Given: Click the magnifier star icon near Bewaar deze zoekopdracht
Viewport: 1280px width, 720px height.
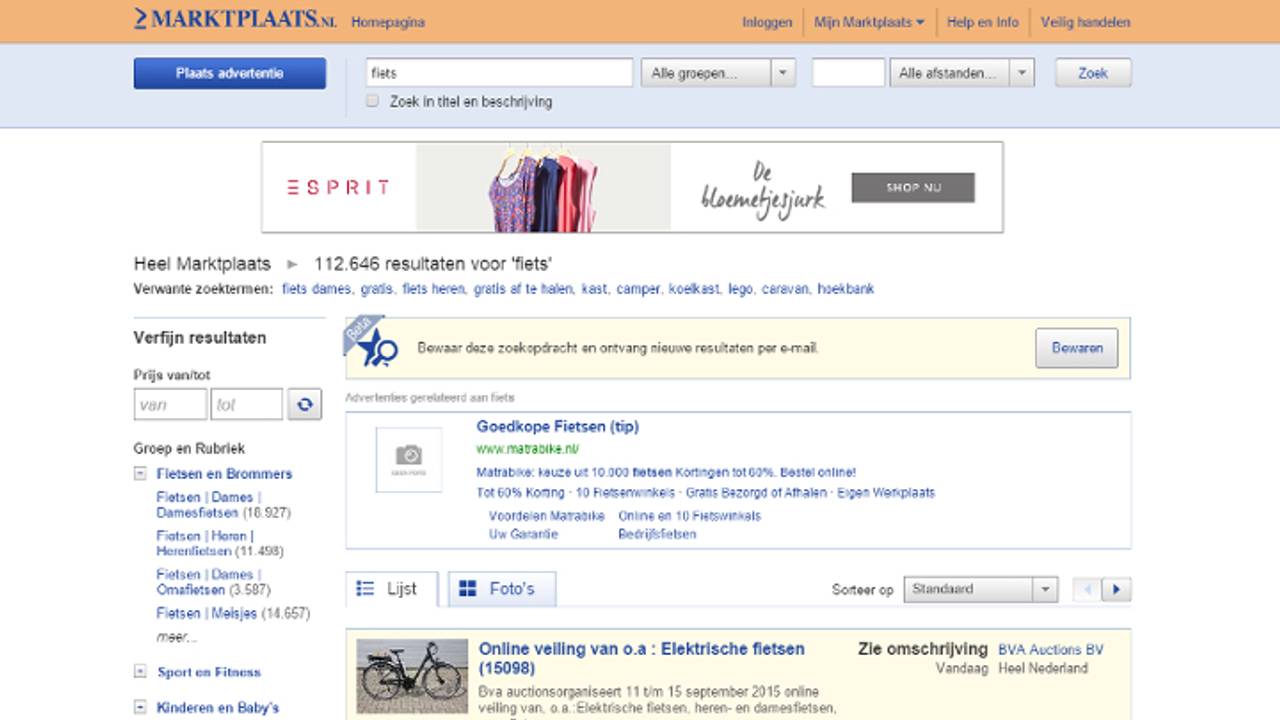Looking at the screenshot, I should coord(377,348).
